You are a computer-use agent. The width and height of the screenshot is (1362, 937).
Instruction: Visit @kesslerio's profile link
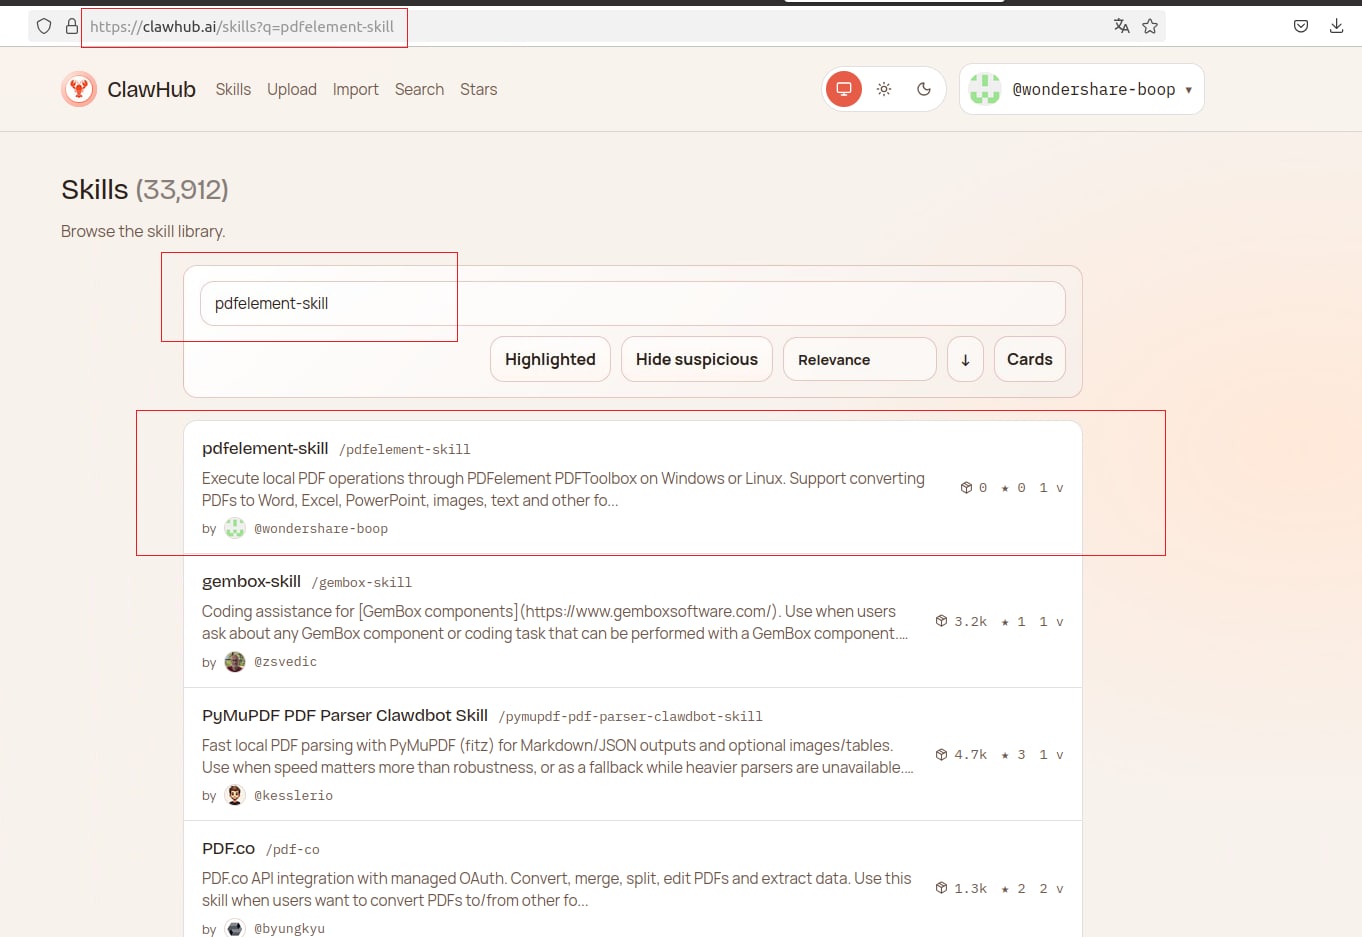pos(293,795)
